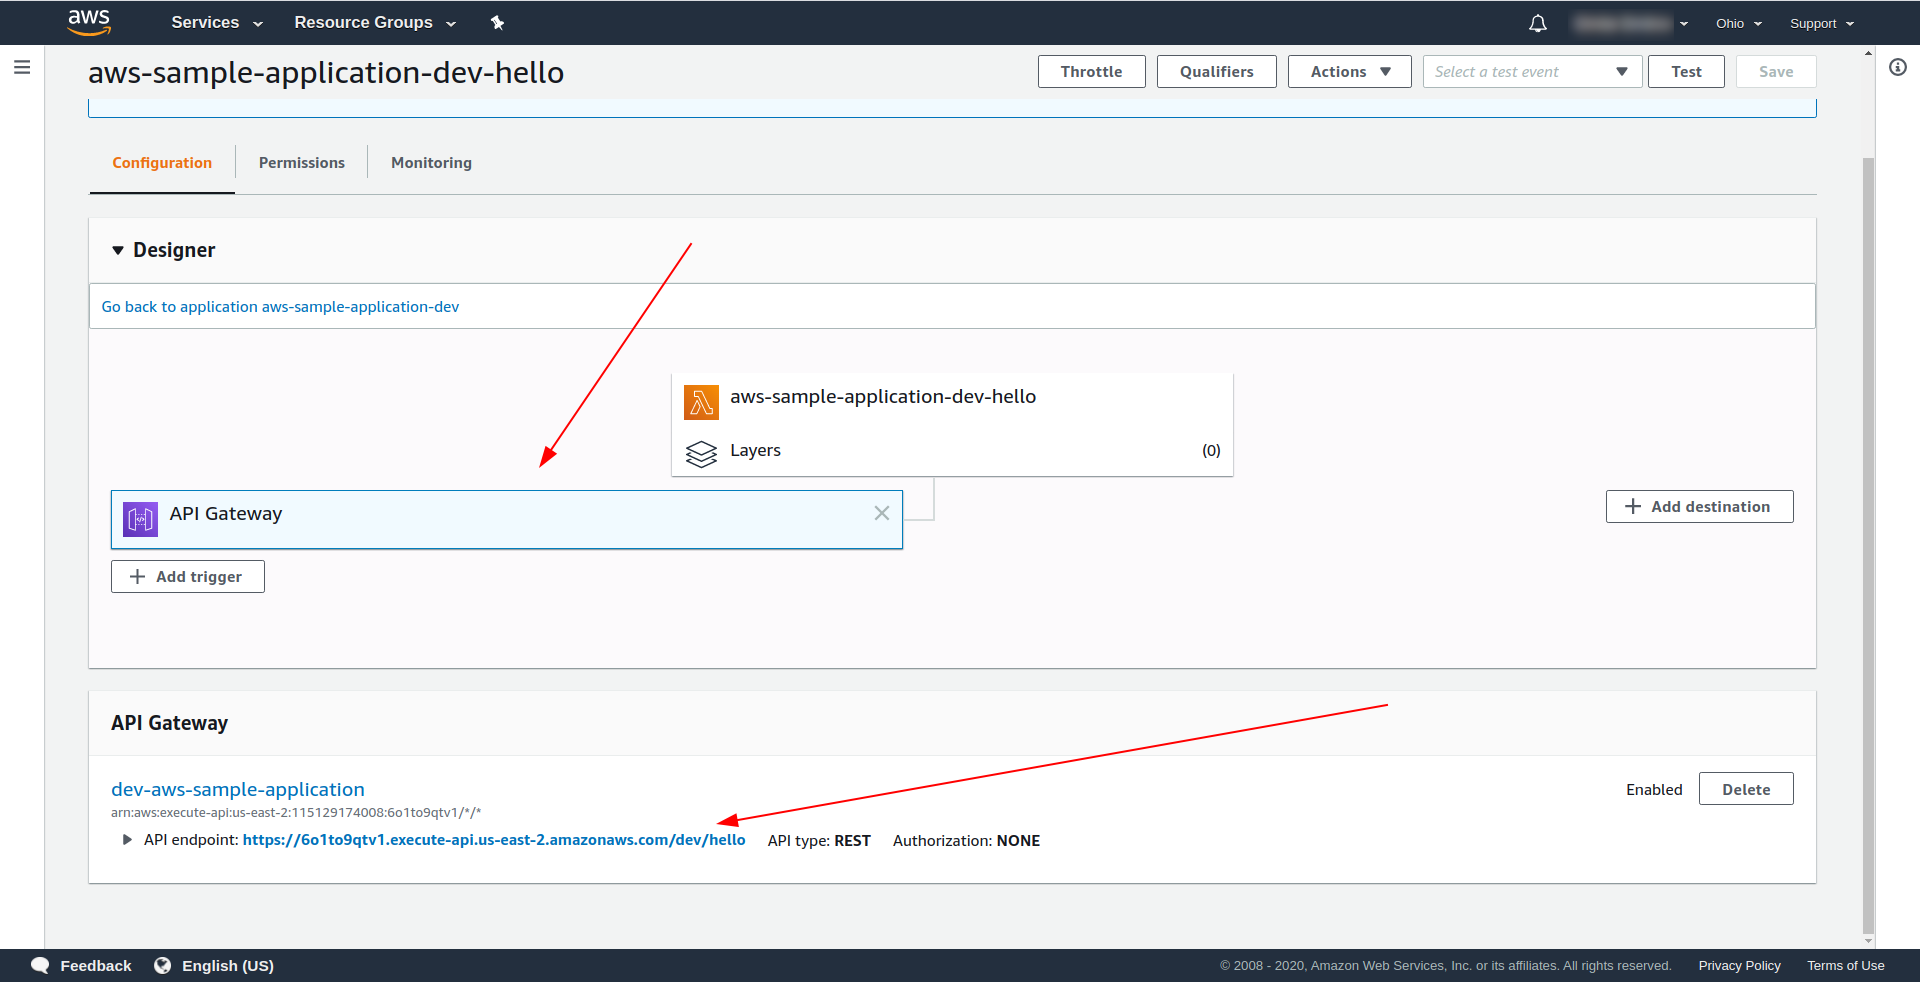Screen dimensions: 1920x982
Task: Select the Authorization NONE text
Action: click(x=966, y=841)
